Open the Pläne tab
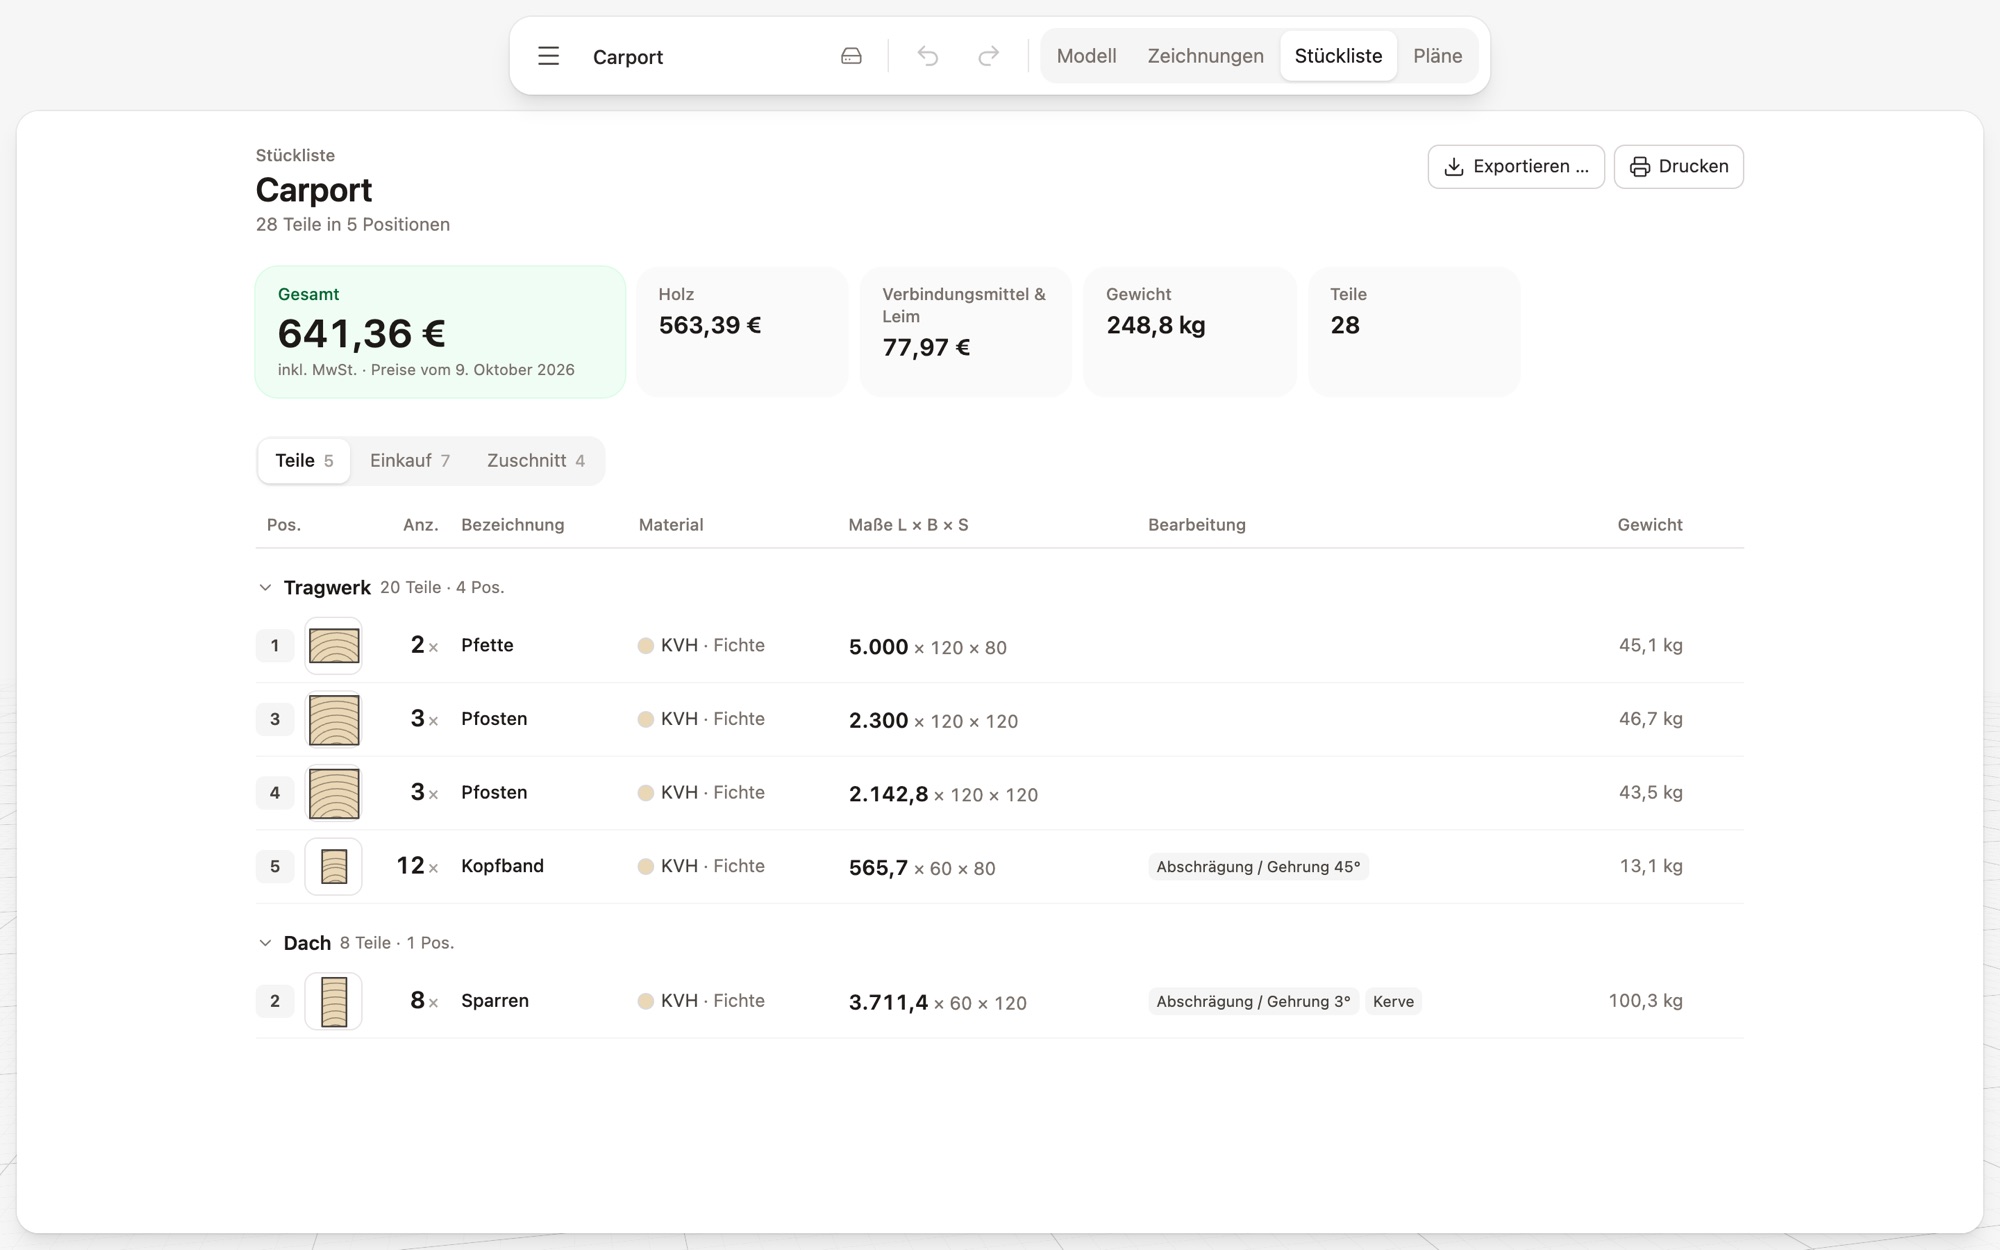The height and width of the screenshot is (1250, 2000). coord(1437,56)
